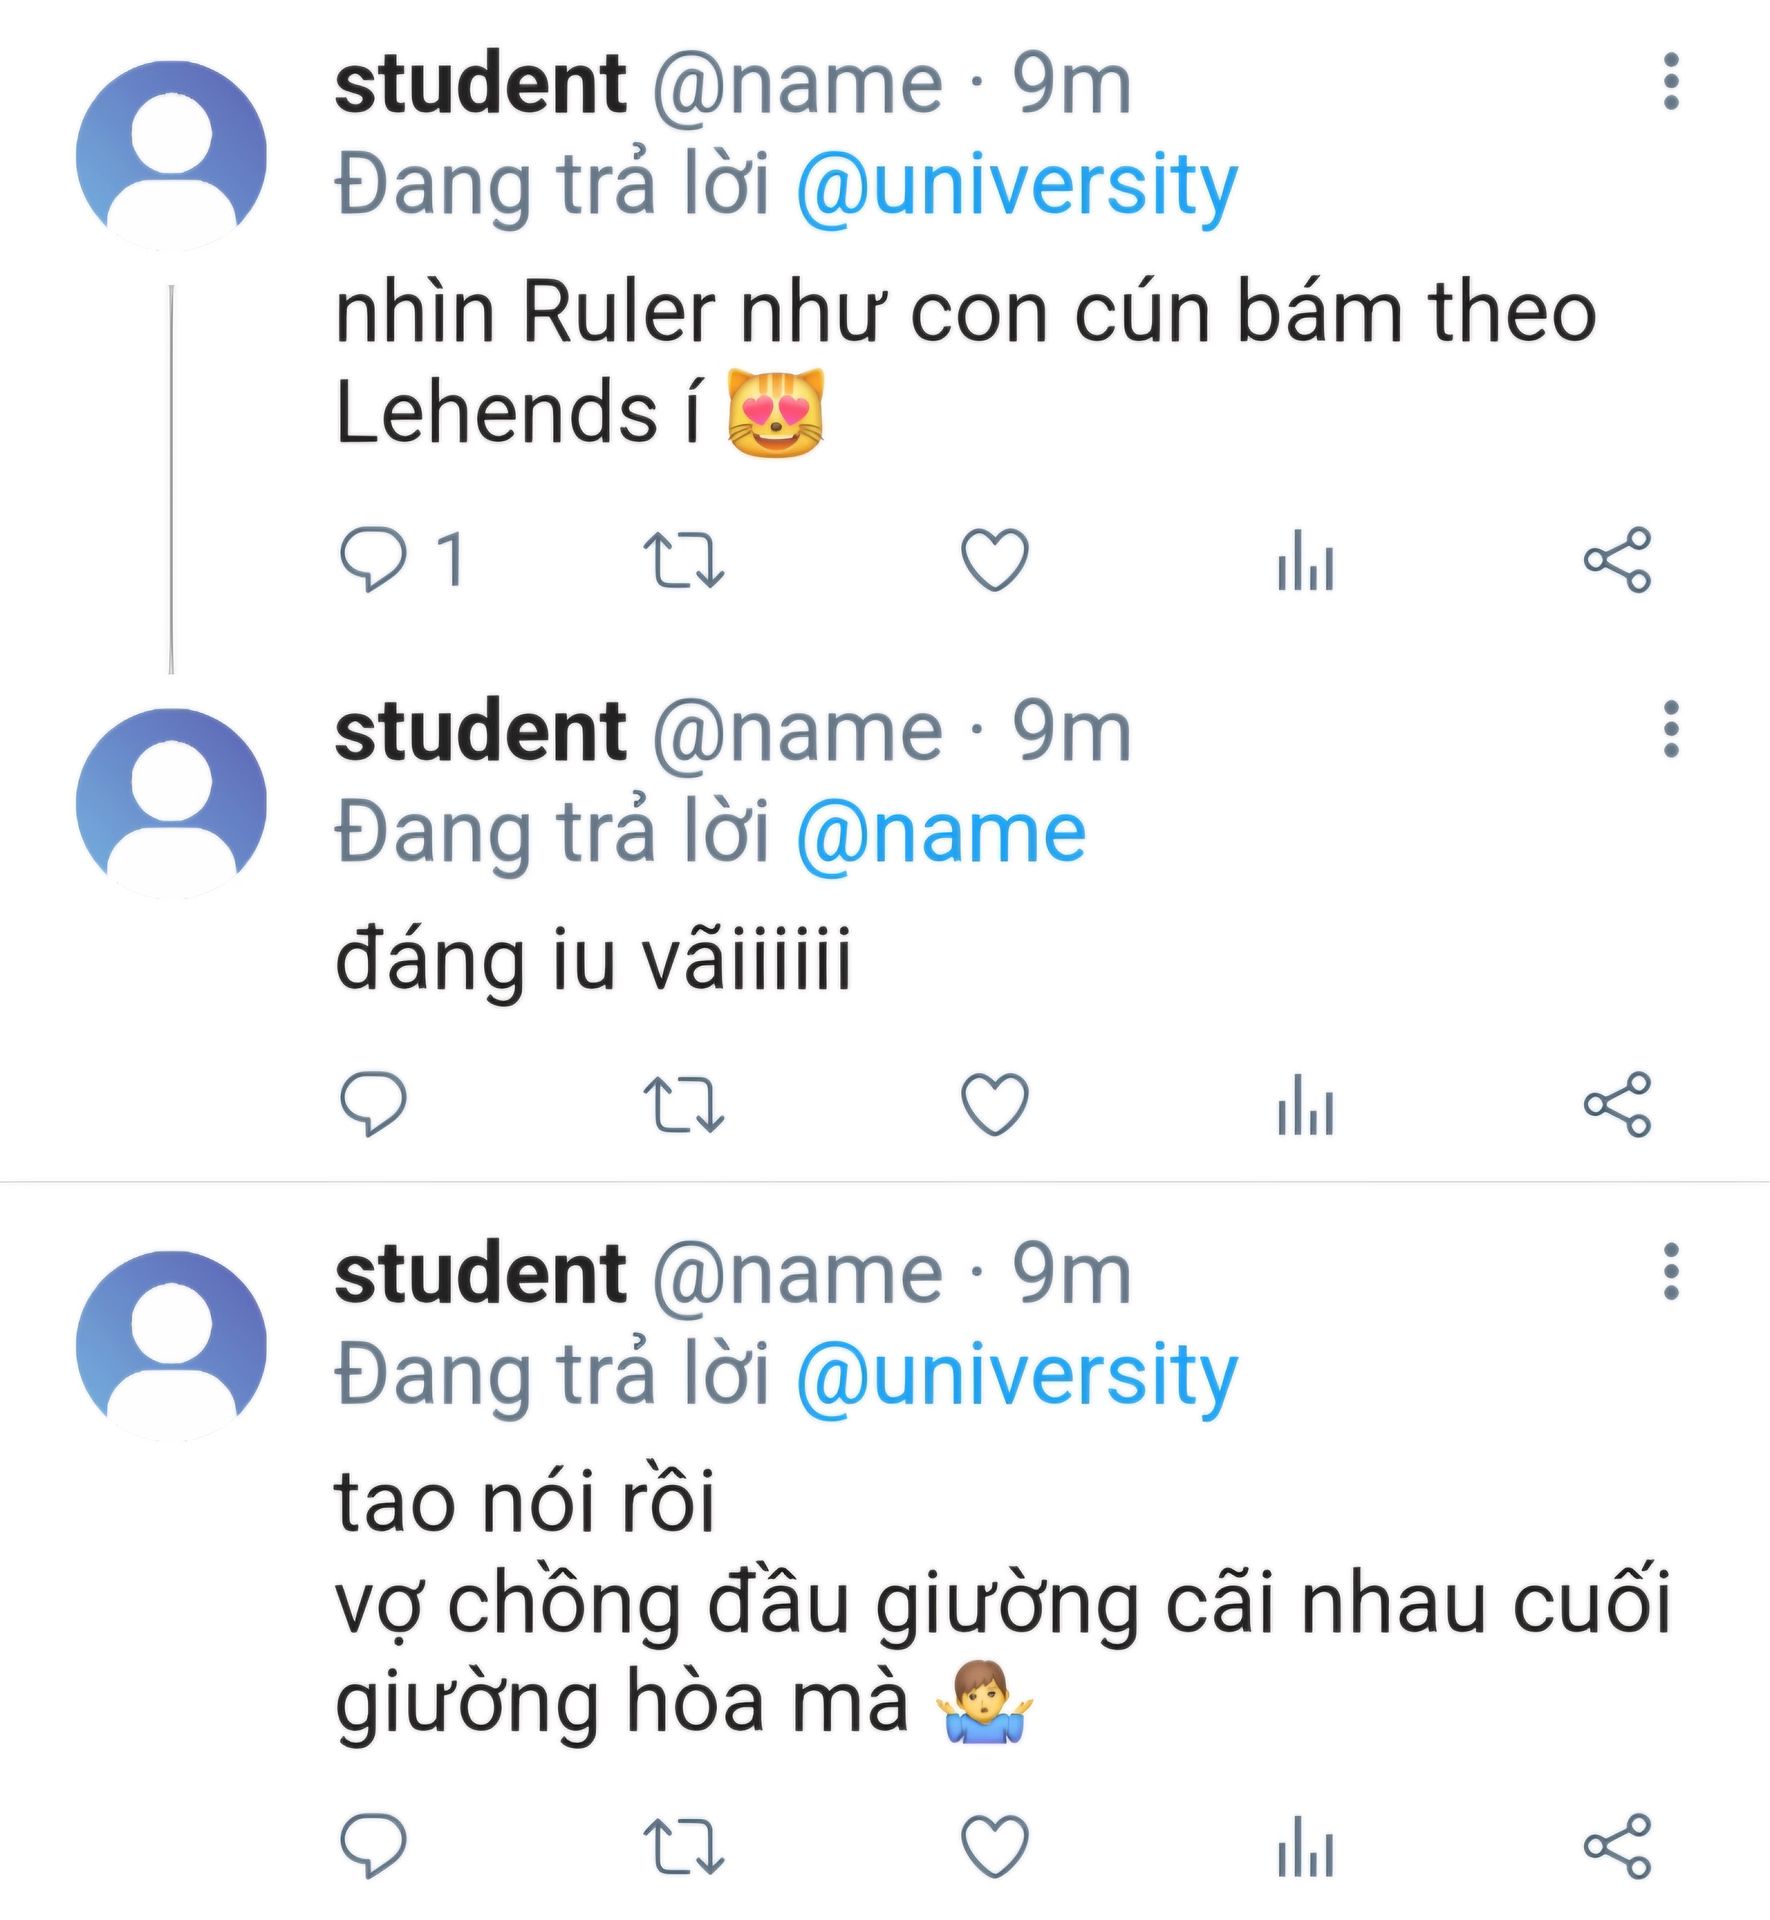Open @university link in first tweet
Image resolution: width=1770 pixels, height=1920 pixels.
1016,186
